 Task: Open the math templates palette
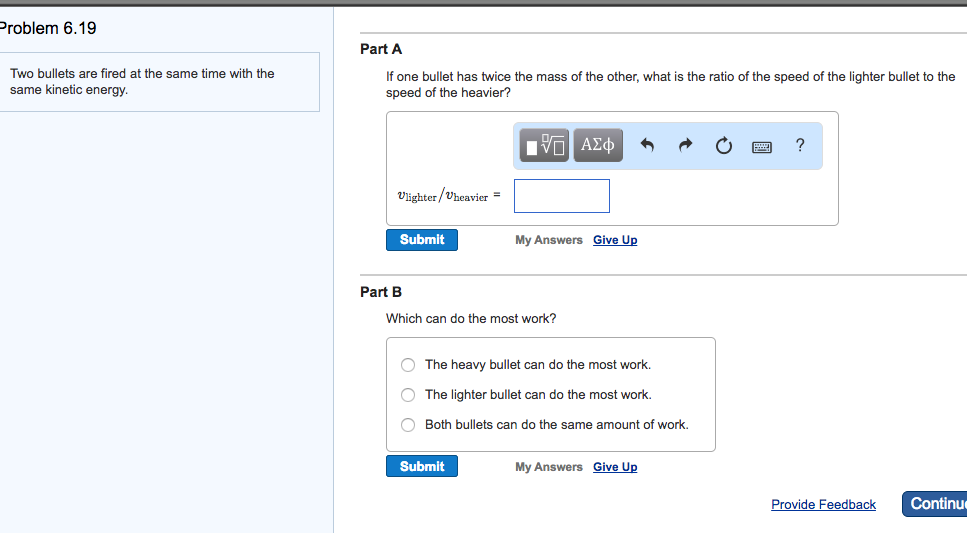[545, 145]
